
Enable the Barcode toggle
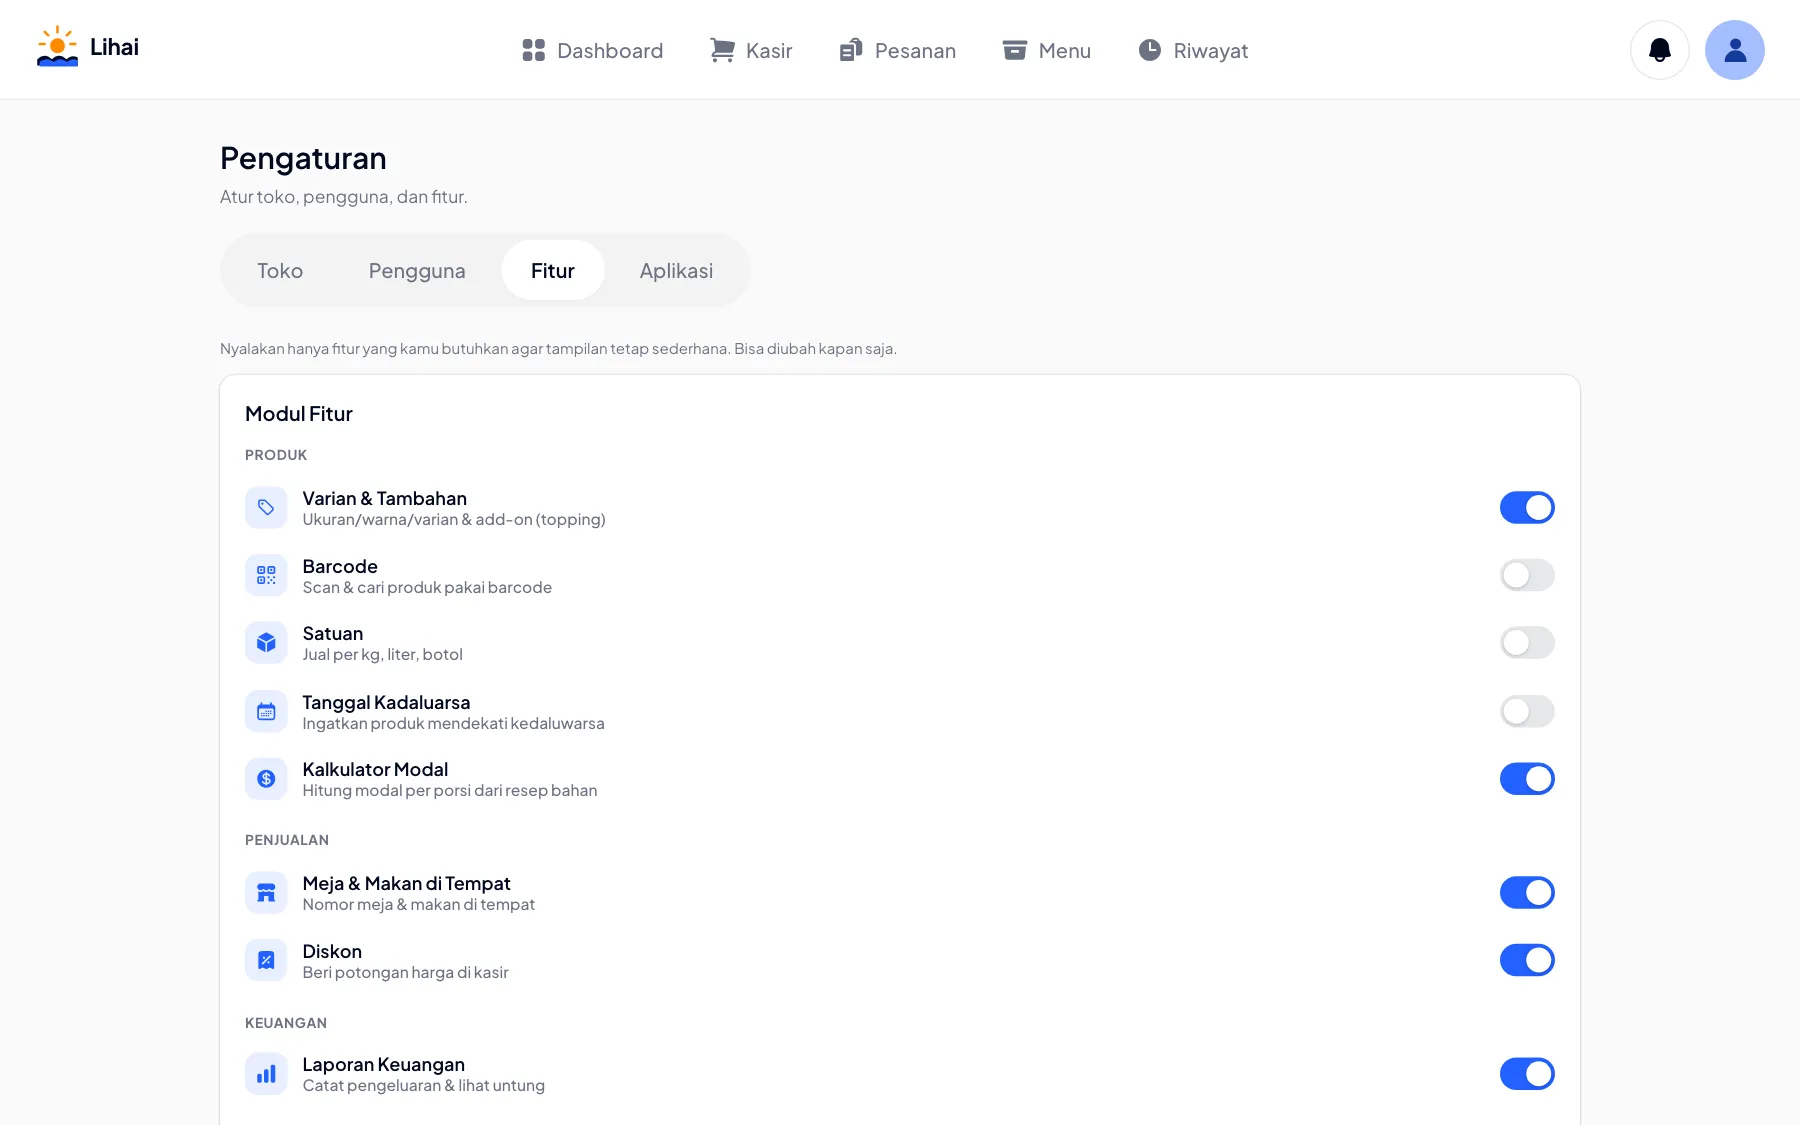[x=1527, y=575]
